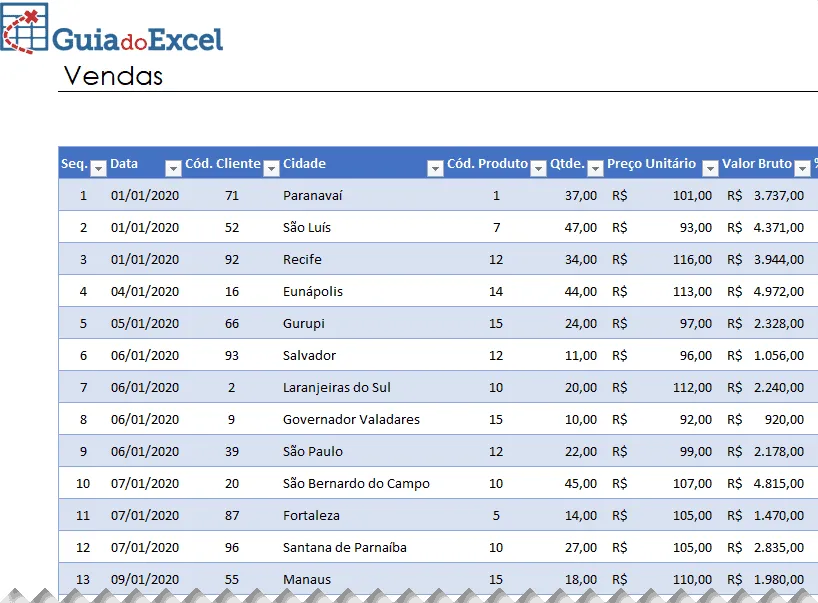Select the Paranavaí city cell

362,195
